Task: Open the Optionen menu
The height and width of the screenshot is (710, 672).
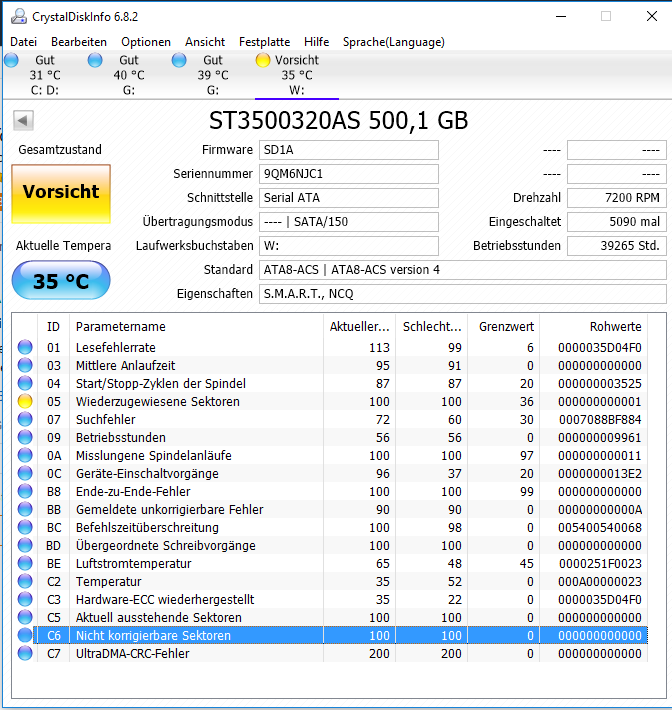Action: pyautogui.click(x=146, y=42)
